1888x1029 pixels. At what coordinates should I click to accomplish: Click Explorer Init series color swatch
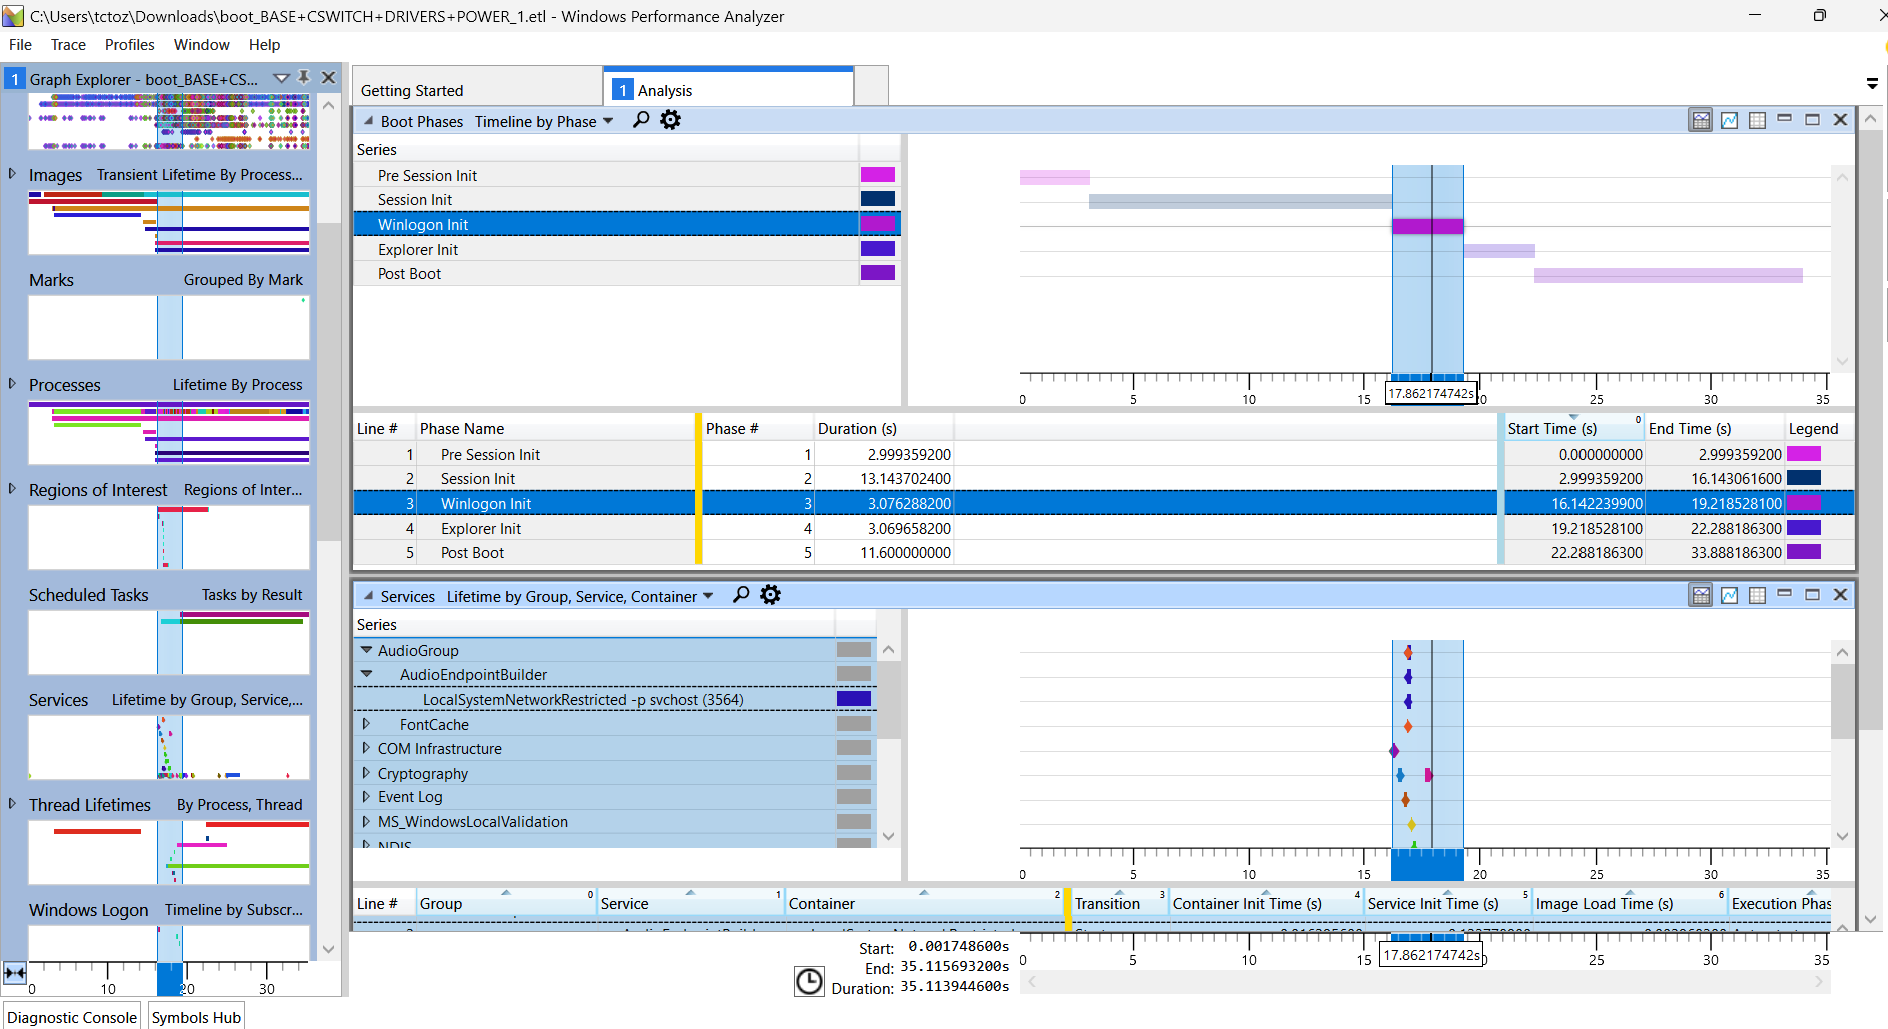878,249
